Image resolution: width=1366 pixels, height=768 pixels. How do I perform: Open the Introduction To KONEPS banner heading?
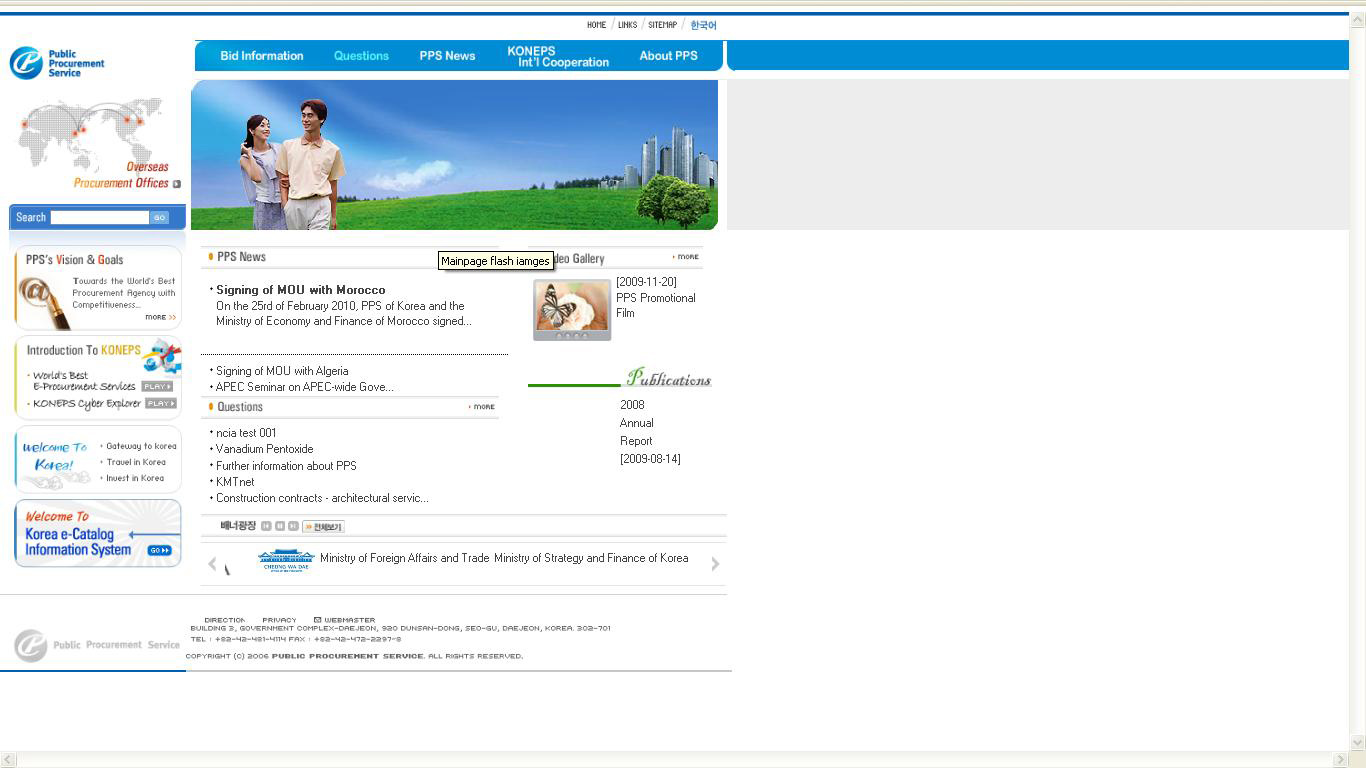tap(84, 350)
